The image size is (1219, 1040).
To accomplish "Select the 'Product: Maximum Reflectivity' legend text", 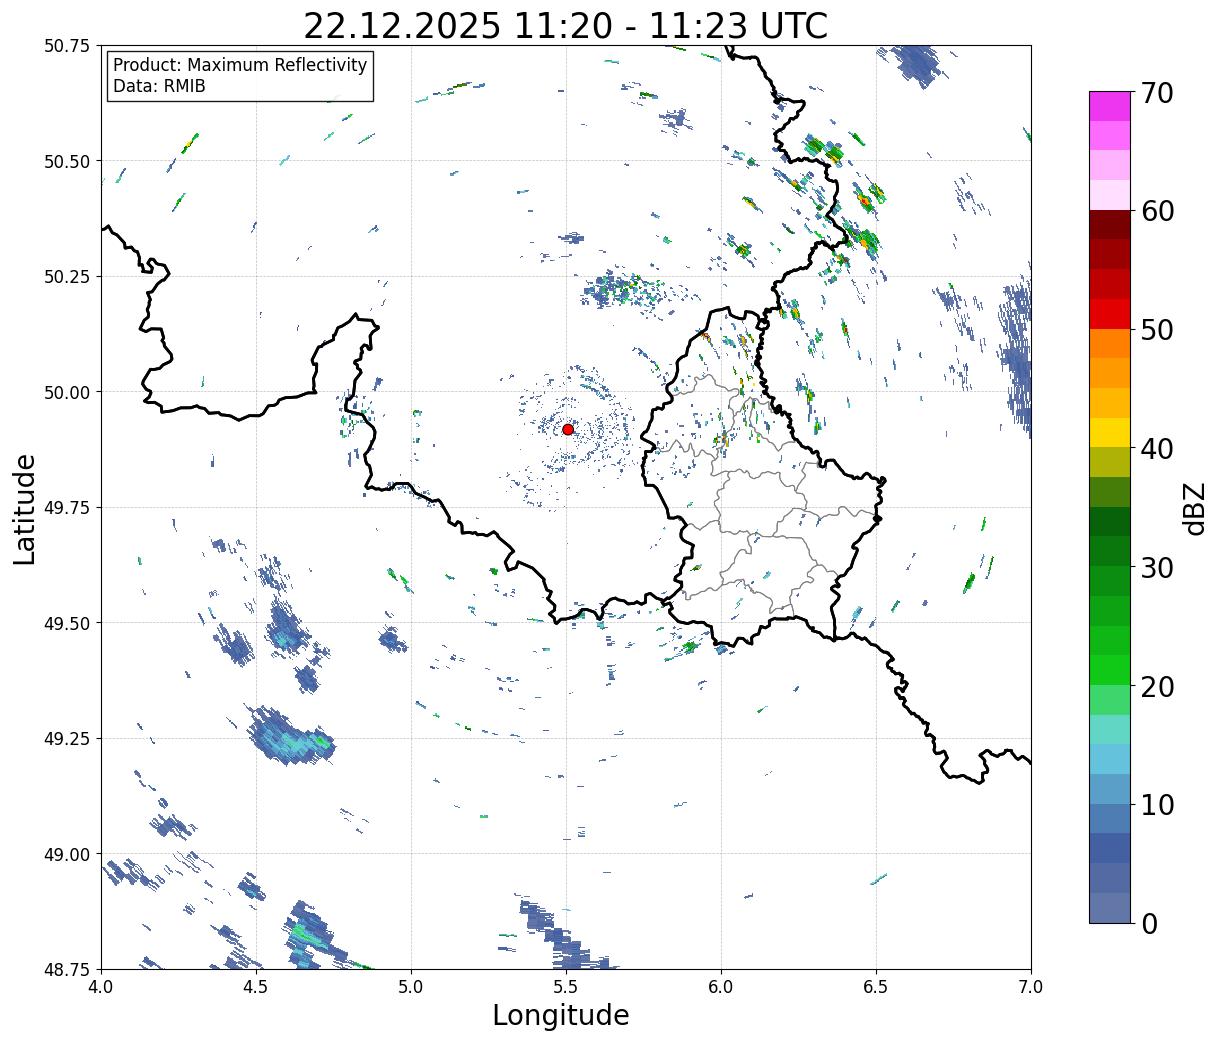I will (x=240, y=65).
